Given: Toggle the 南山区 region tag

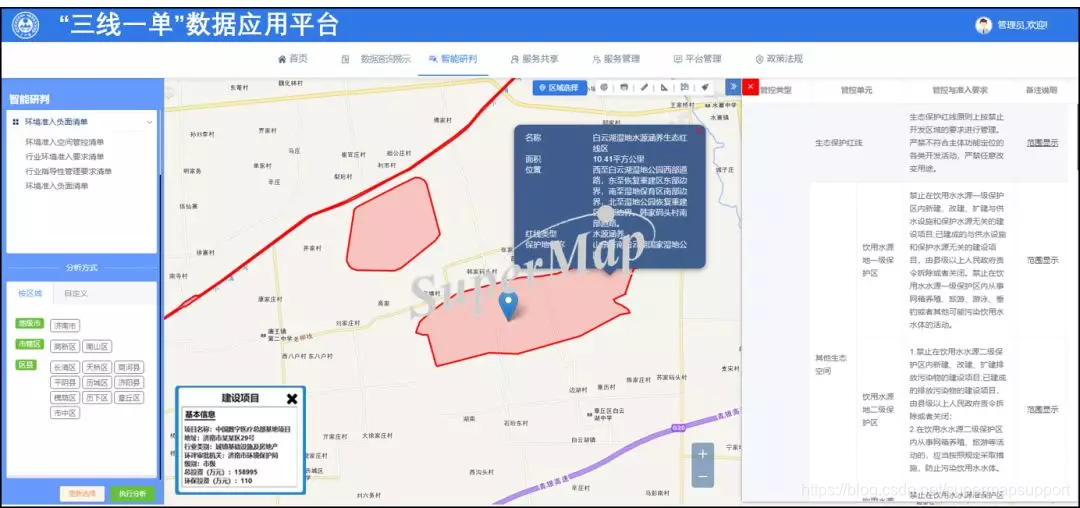Looking at the screenshot, I should [x=97, y=346].
